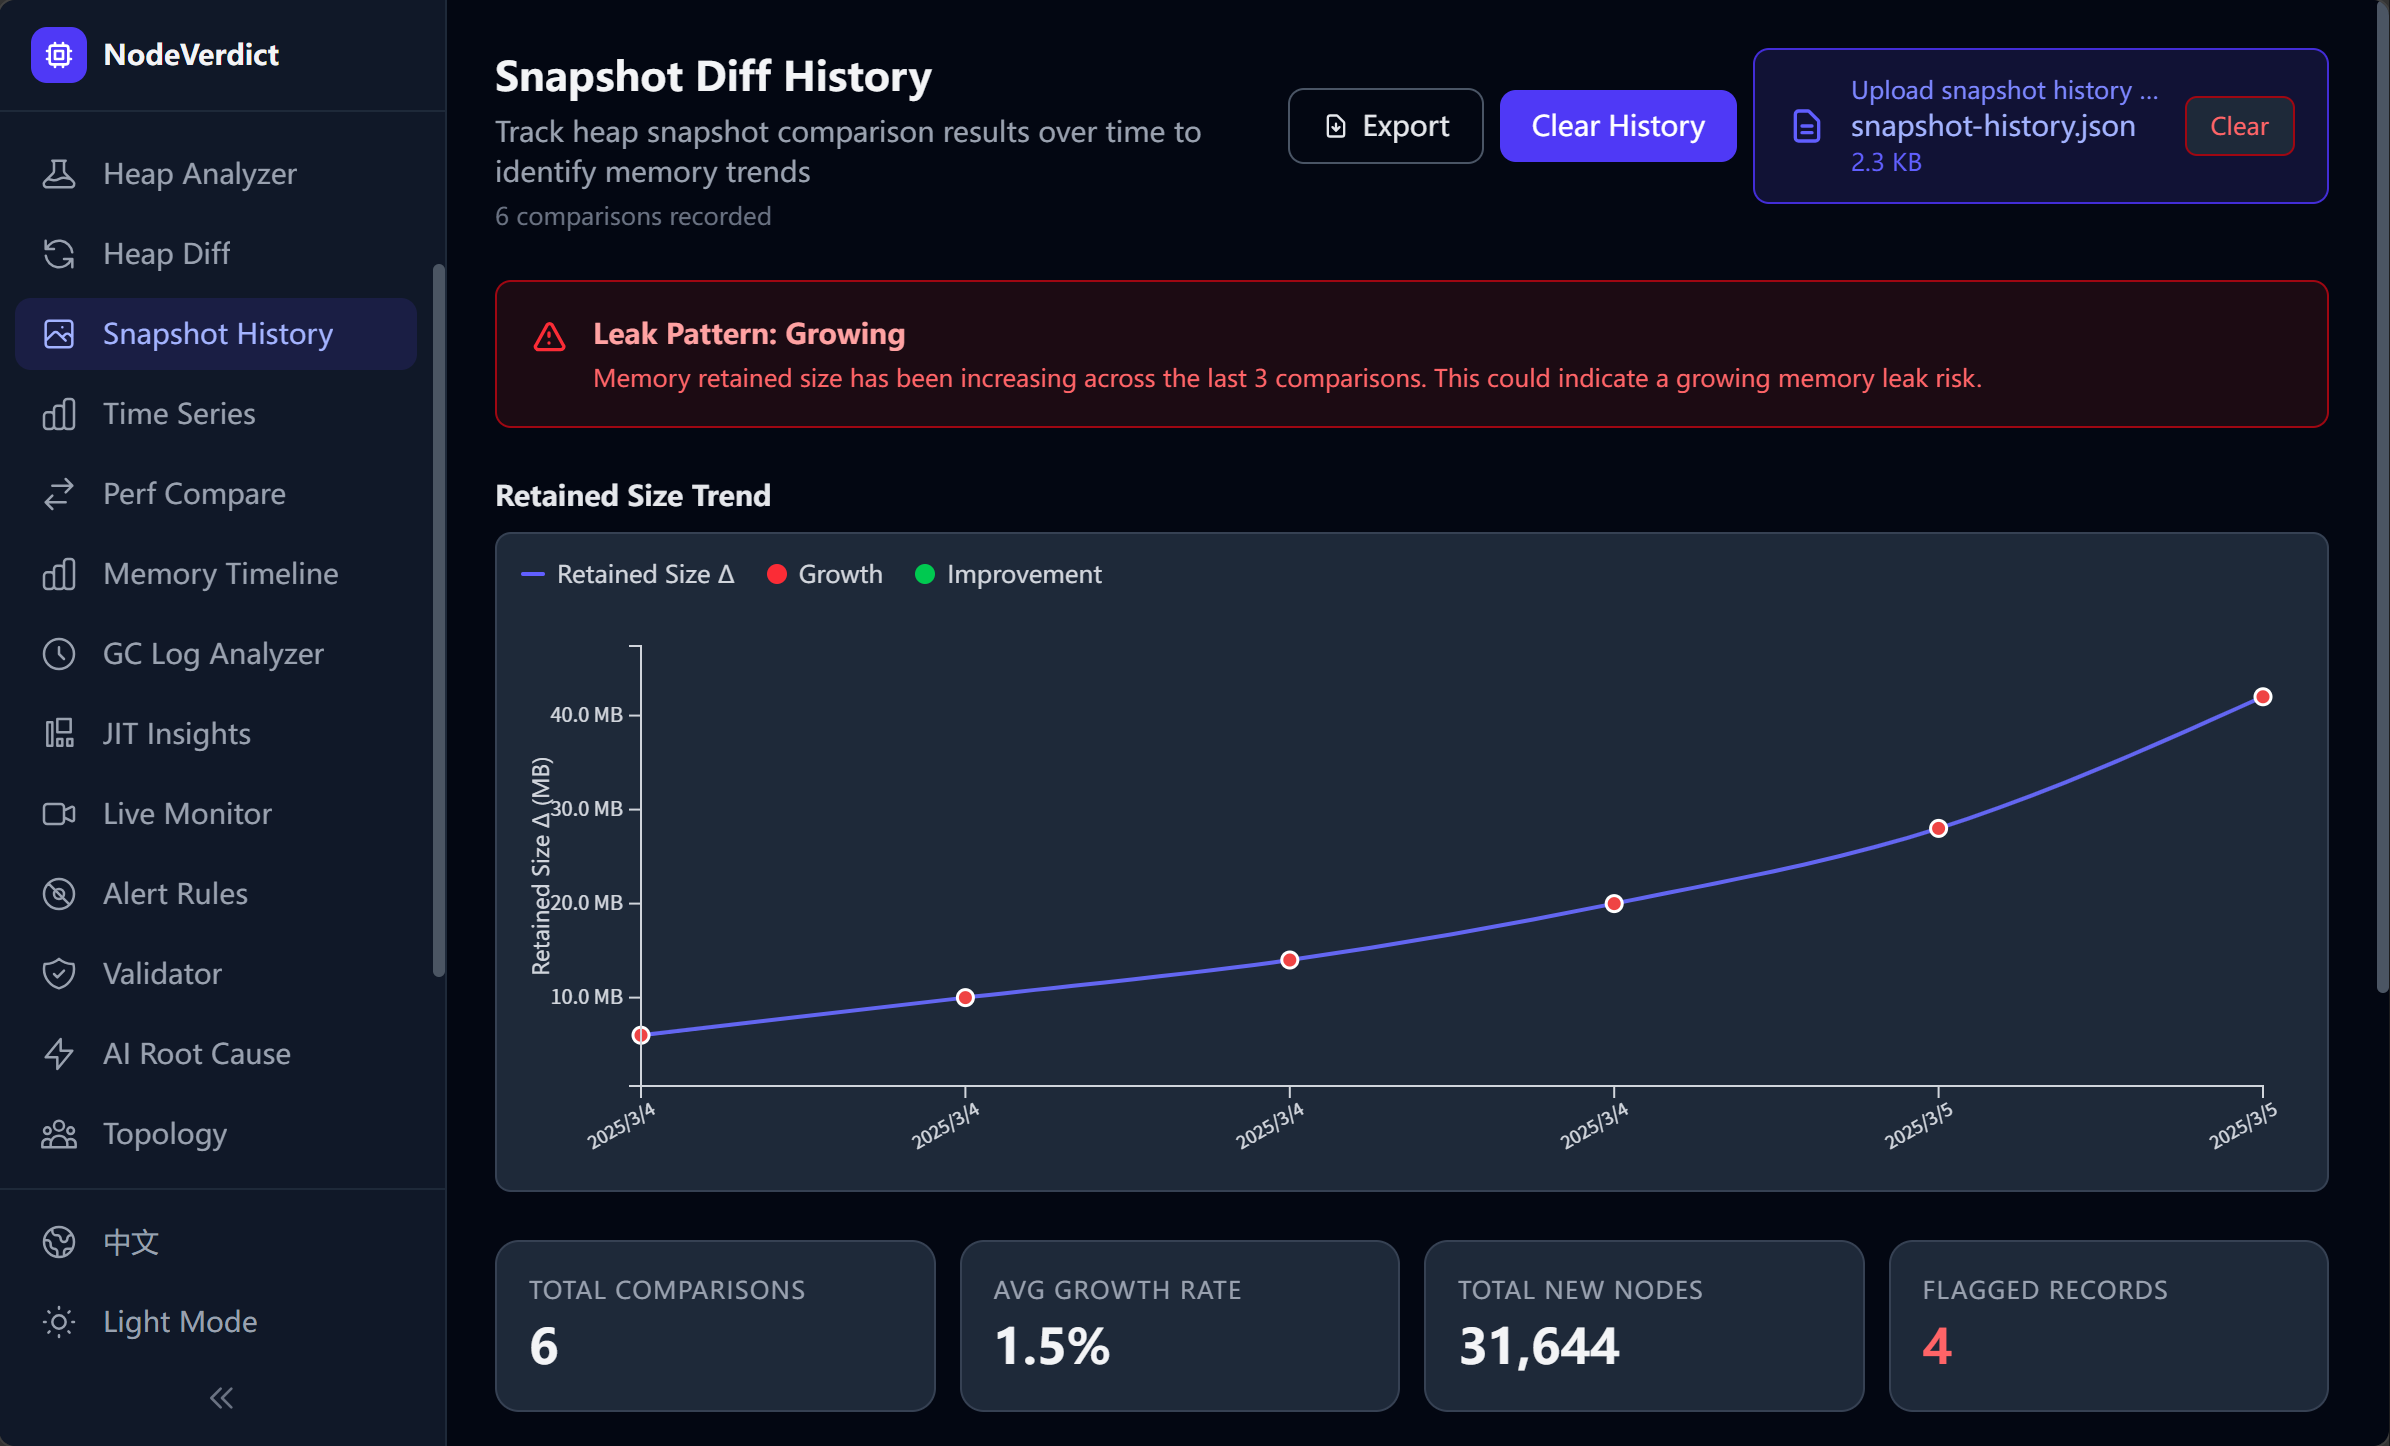2390x1446 pixels.
Task: Click Total Comparisons card
Action: (x=715, y=1326)
